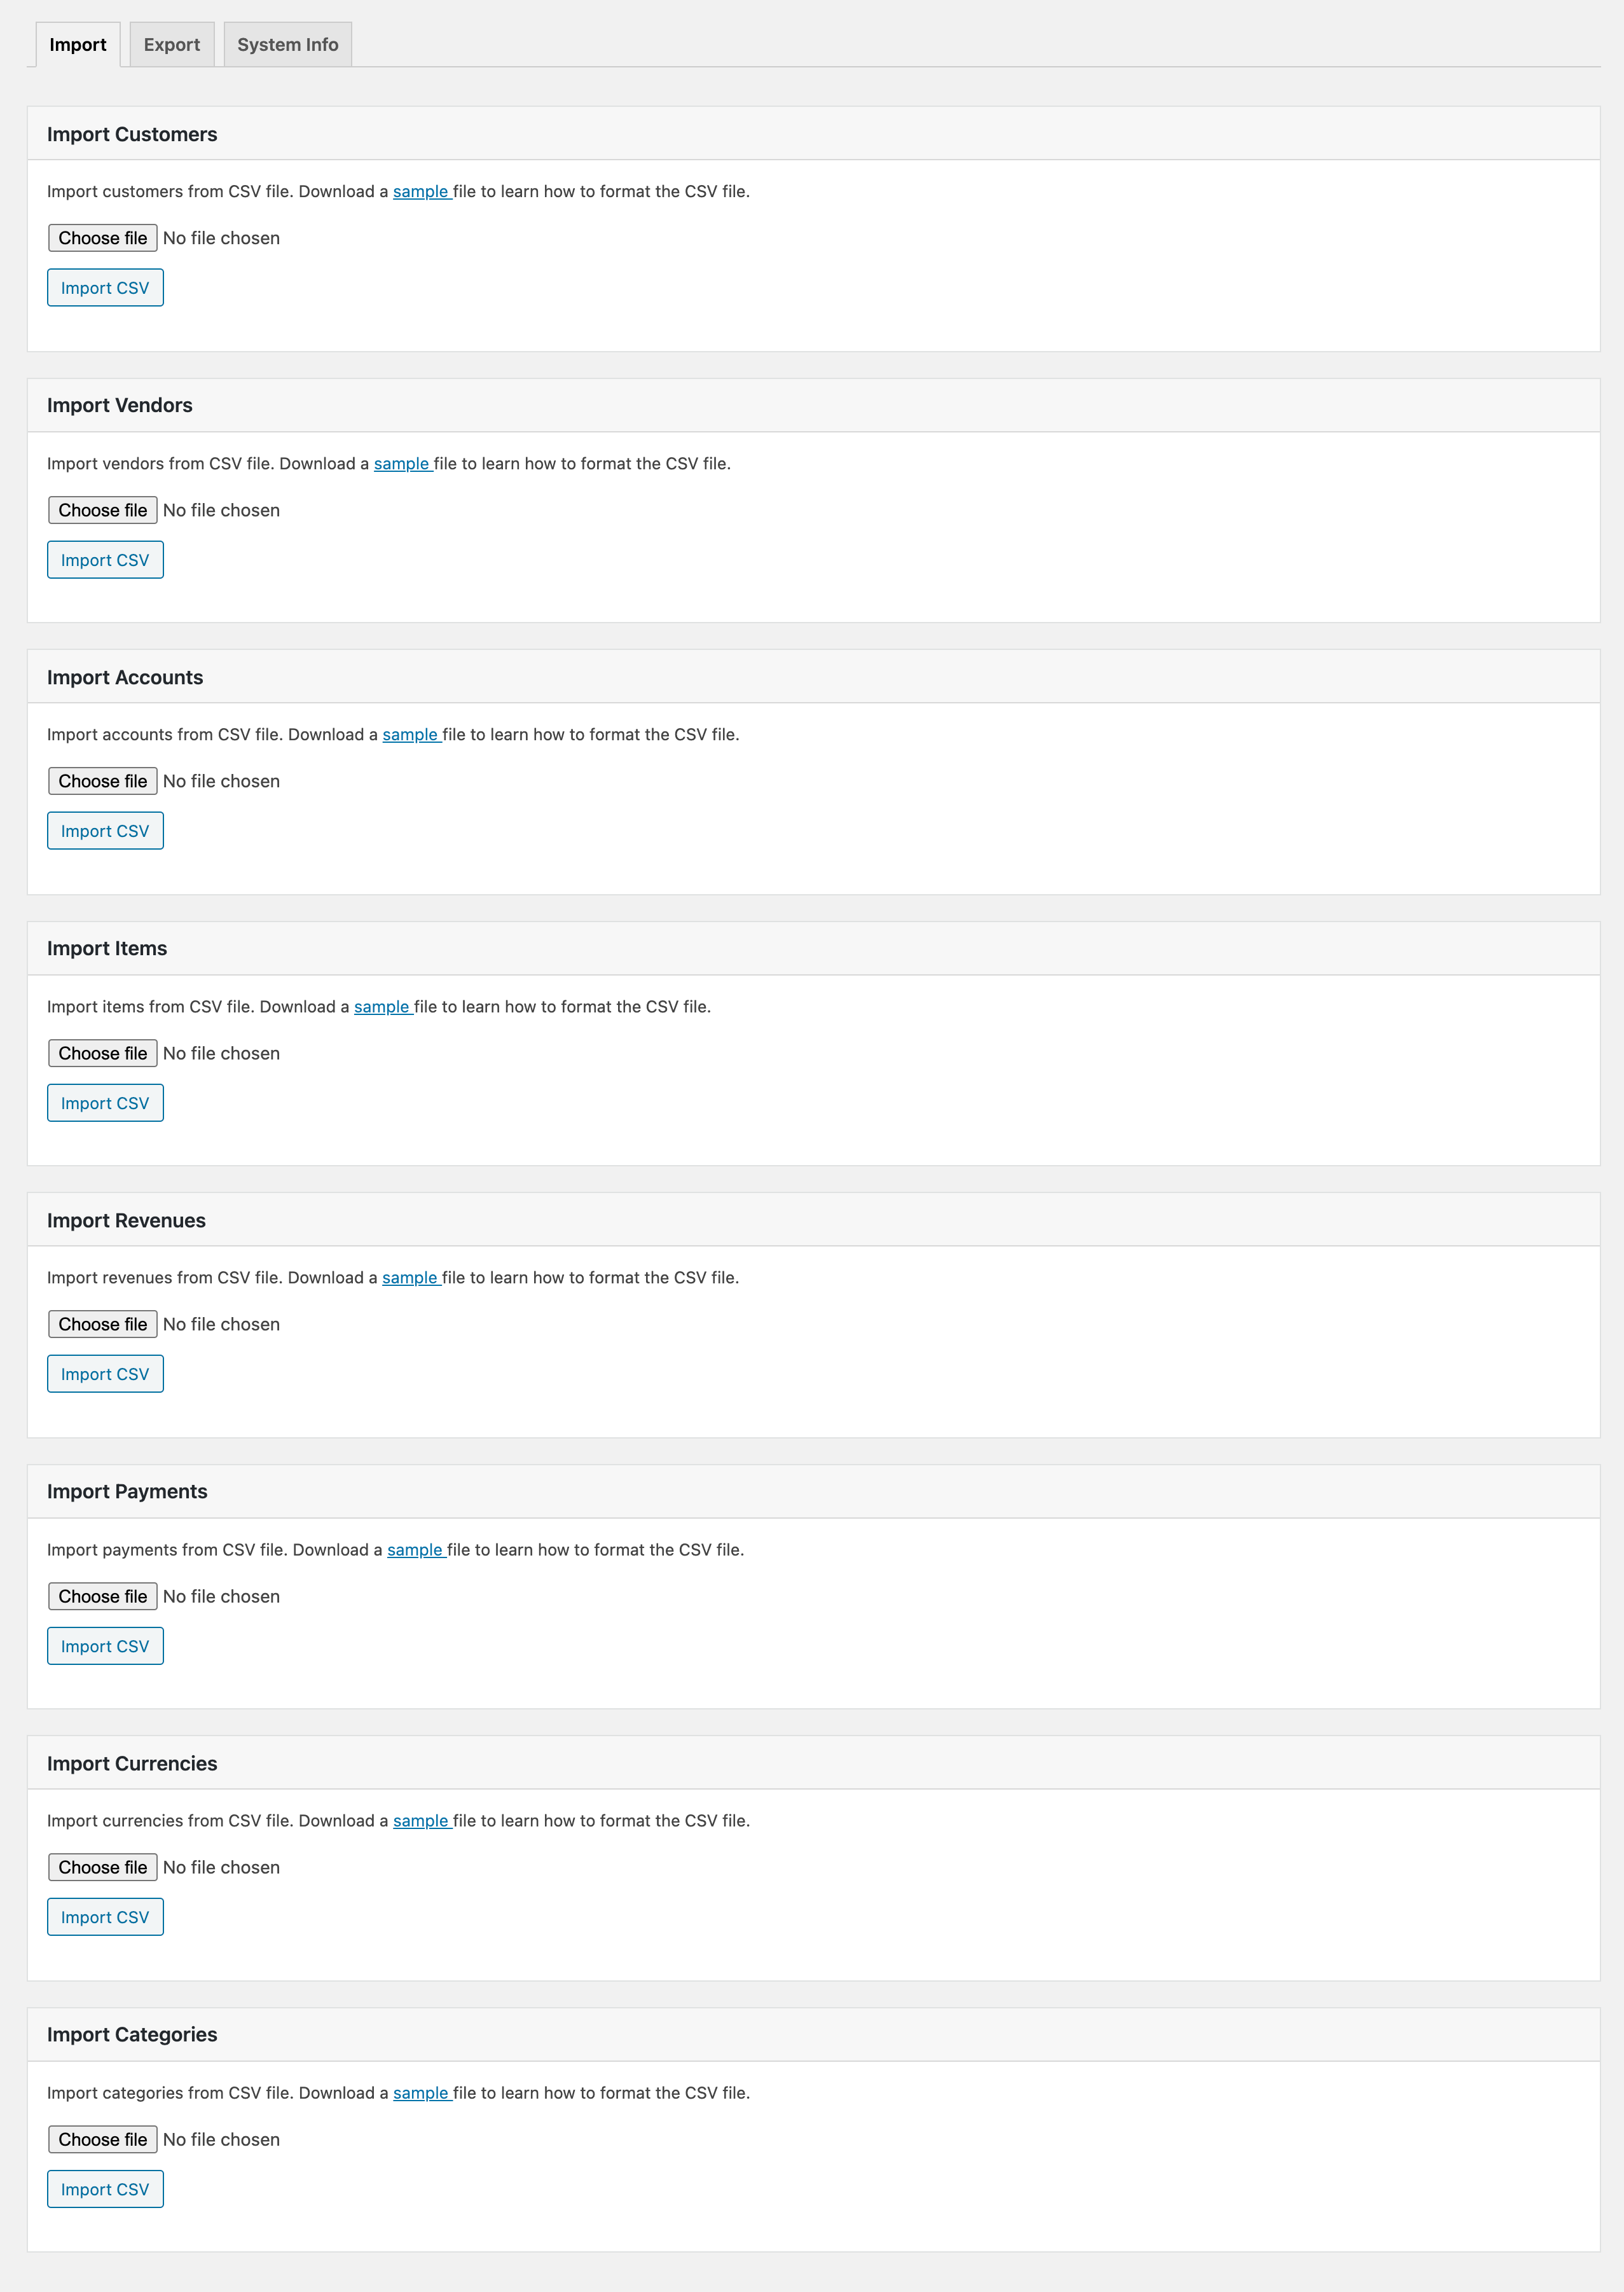
Task: Click Import CSV for customers
Action: point(105,287)
